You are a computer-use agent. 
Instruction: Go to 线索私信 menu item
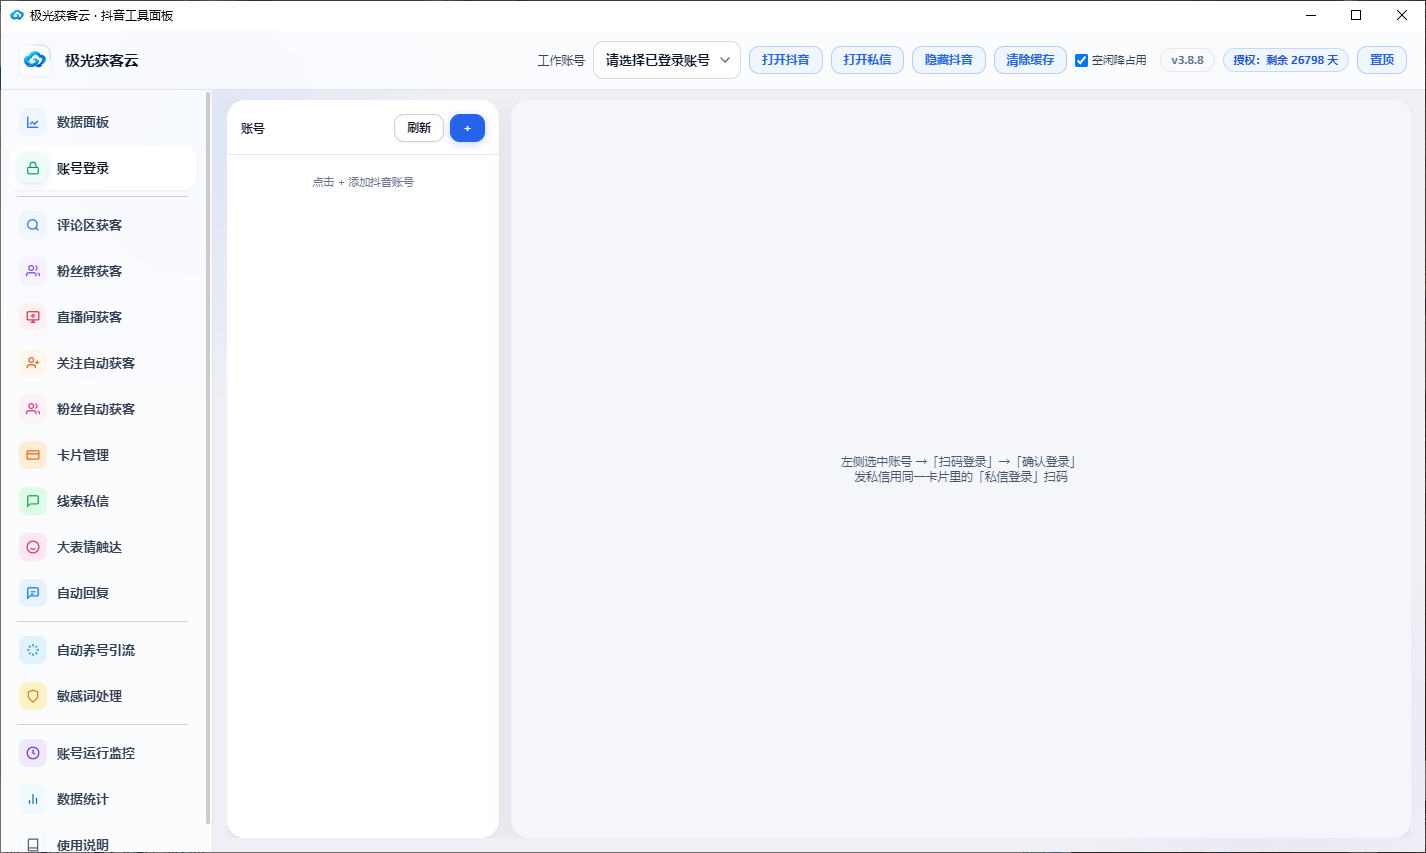103,501
